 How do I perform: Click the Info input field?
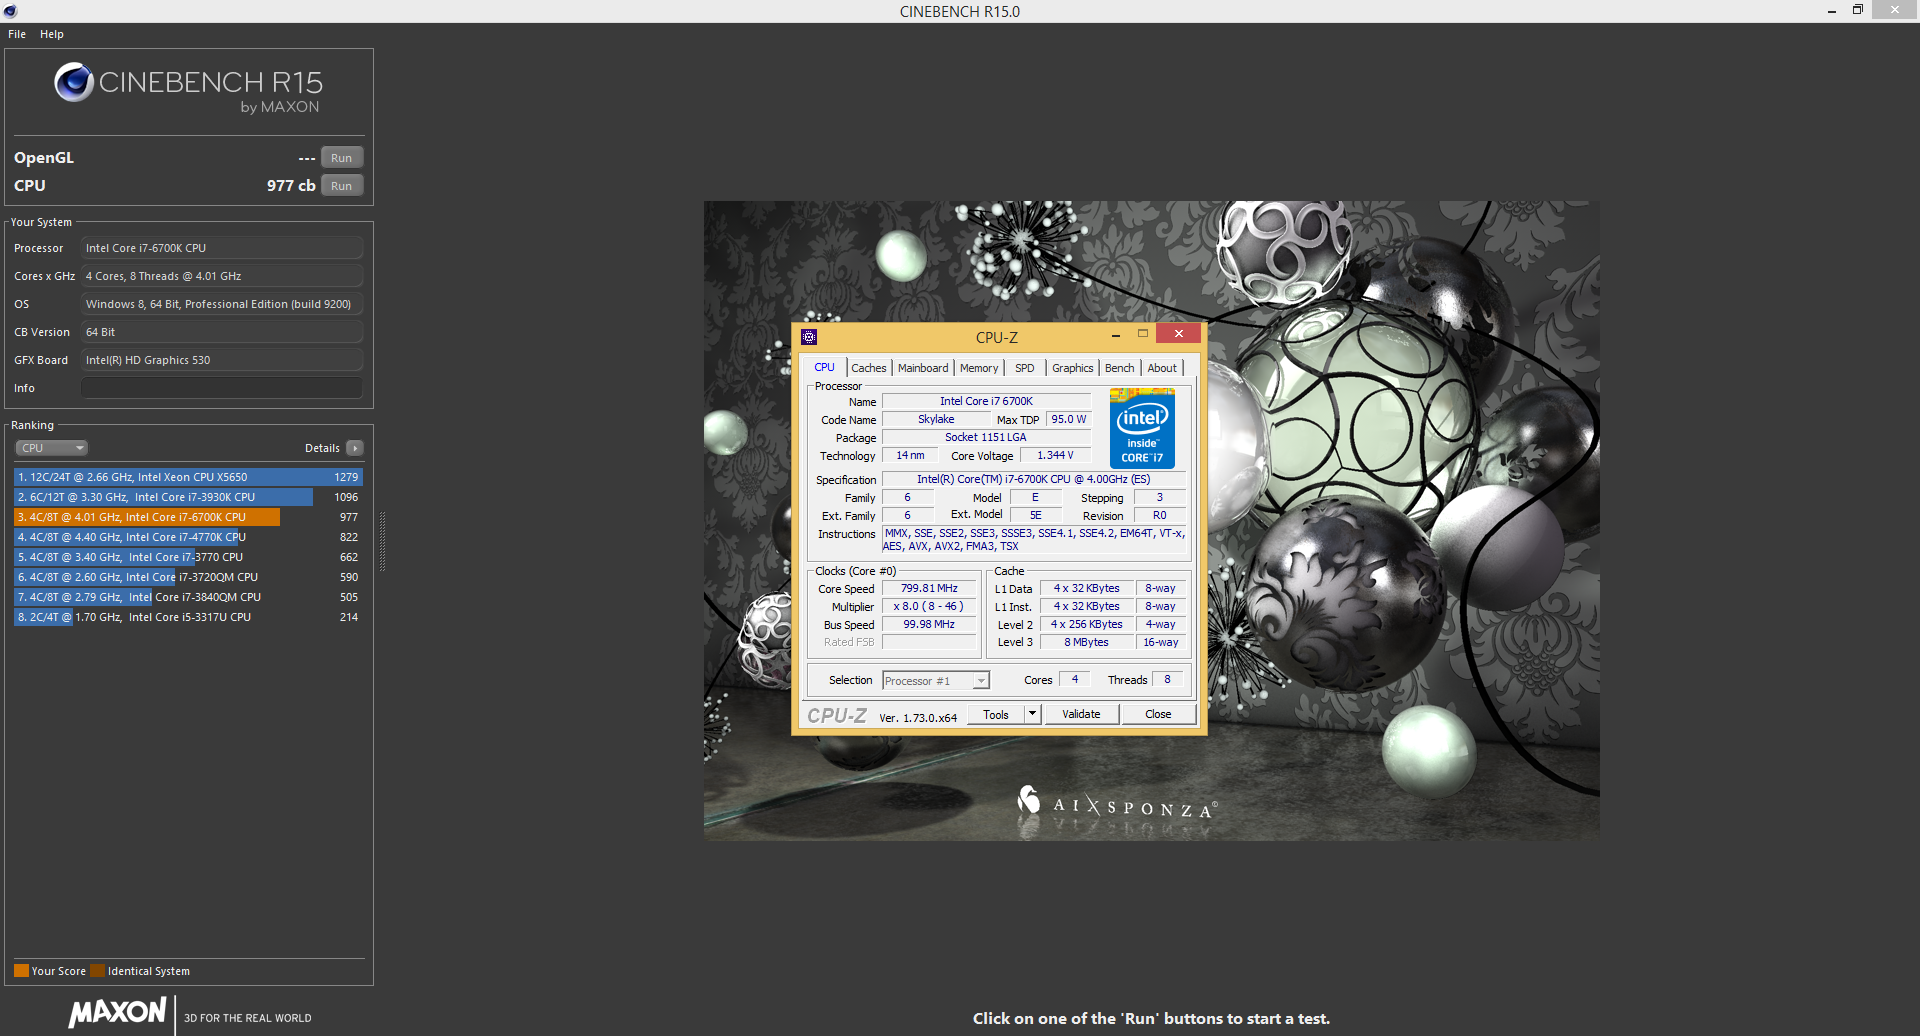[x=222, y=388]
